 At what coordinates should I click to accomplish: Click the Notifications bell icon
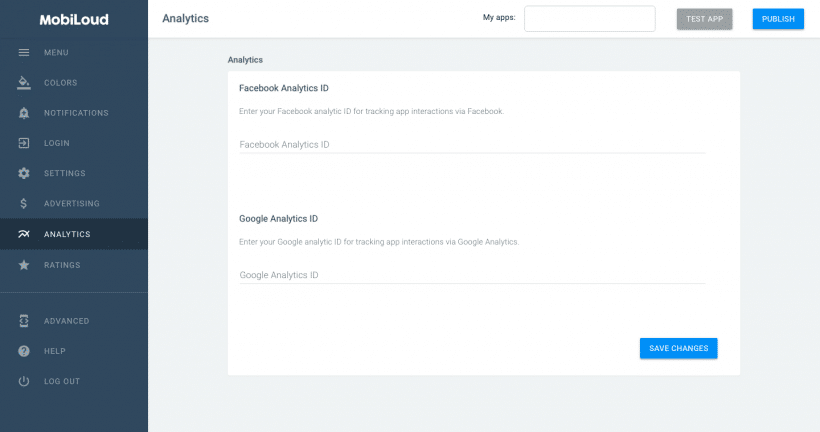[x=24, y=113]
